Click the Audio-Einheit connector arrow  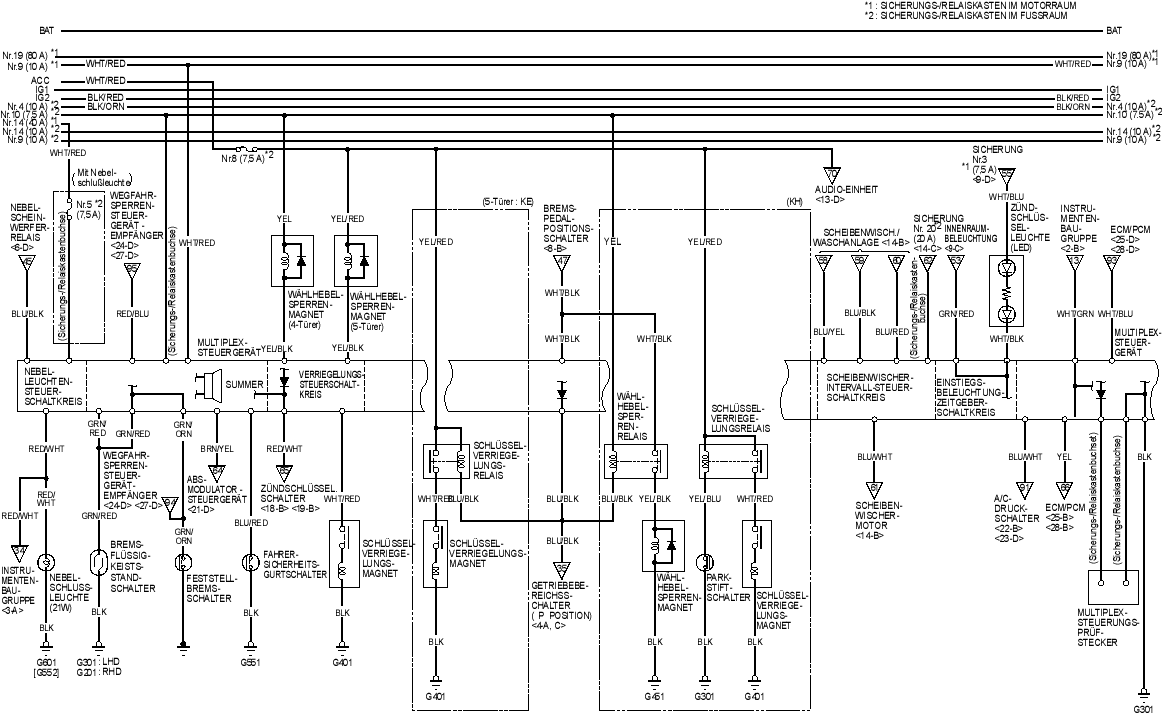click(x=830, y=171)
